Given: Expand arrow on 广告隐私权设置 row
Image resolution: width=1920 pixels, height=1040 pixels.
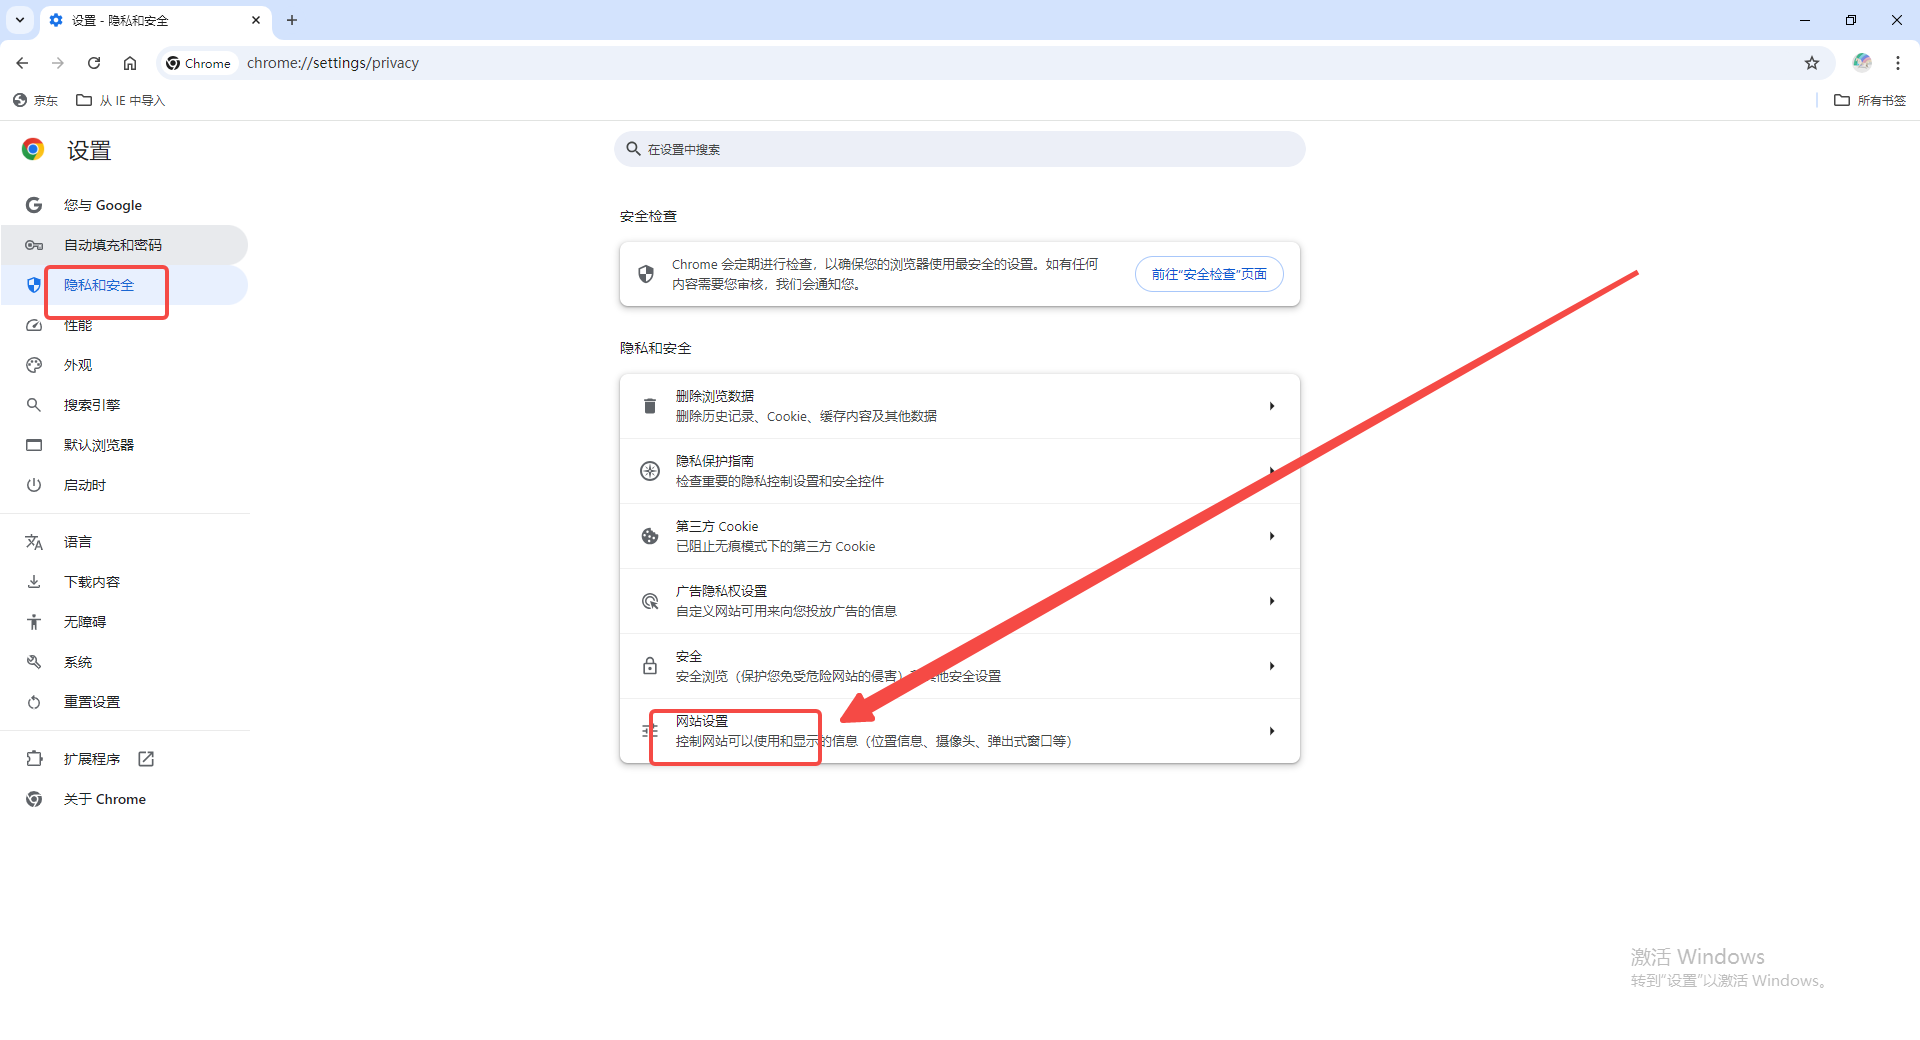Looking at the screenshot, I should pos(1272,601).
